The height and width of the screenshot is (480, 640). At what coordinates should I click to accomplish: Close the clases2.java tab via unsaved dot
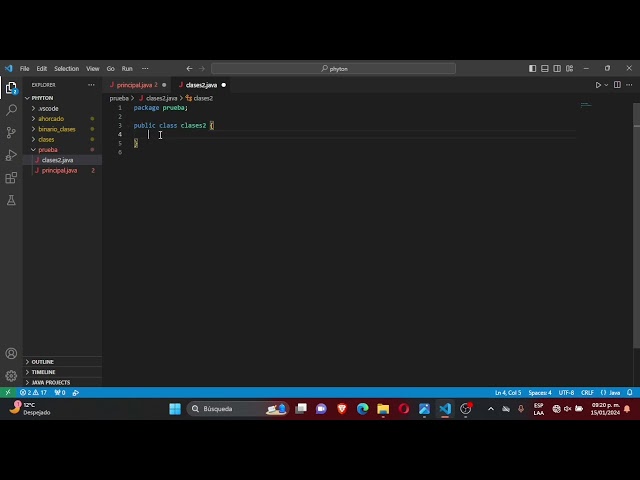tap(224, 85)
